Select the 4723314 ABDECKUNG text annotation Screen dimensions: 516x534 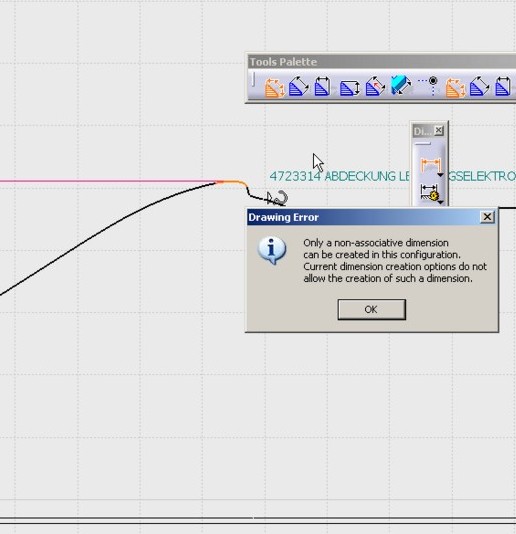click(x=392, y=176)
